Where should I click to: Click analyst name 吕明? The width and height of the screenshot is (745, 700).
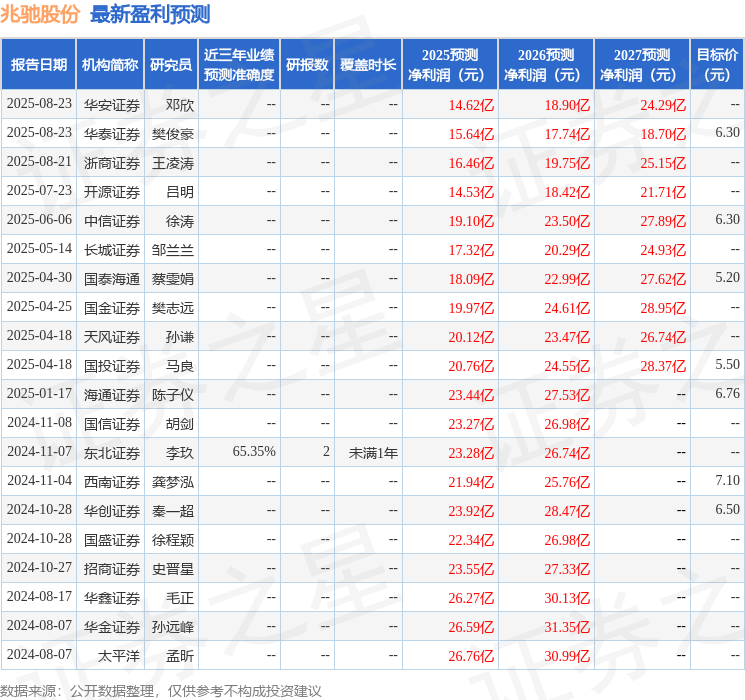(x=180, y=192)
